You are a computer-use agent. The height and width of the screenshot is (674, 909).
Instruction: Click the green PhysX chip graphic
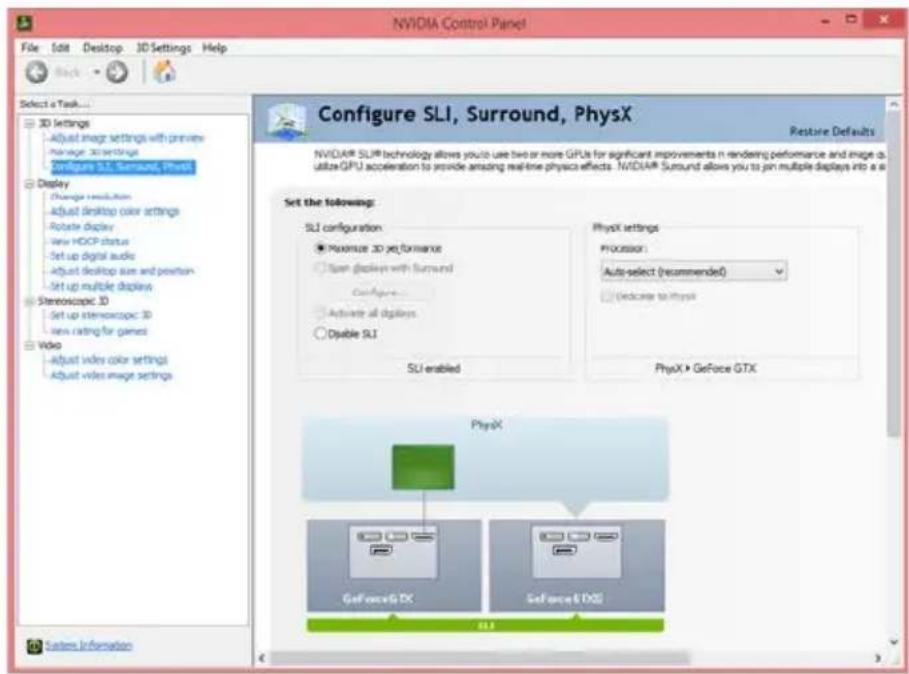click(423, 467)
